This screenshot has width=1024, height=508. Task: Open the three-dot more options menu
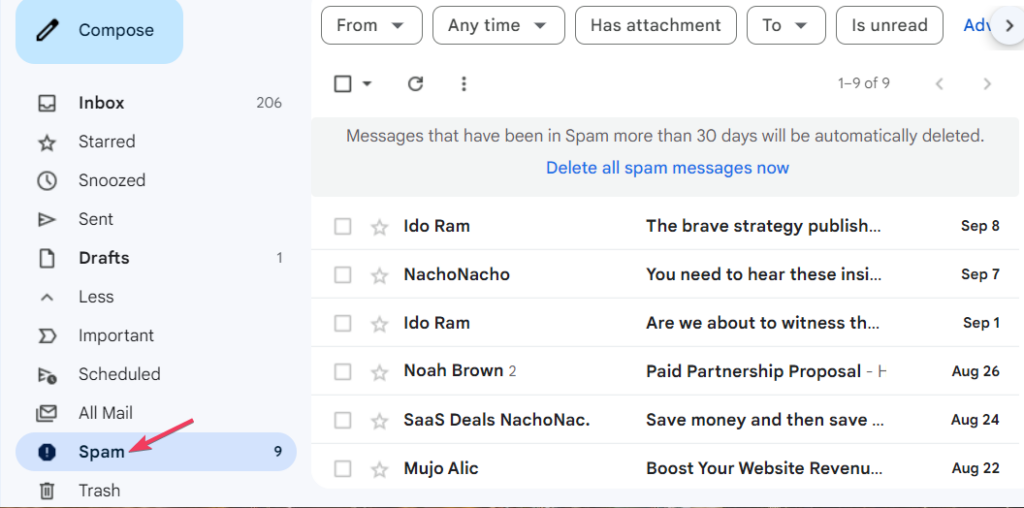point(464,84)
